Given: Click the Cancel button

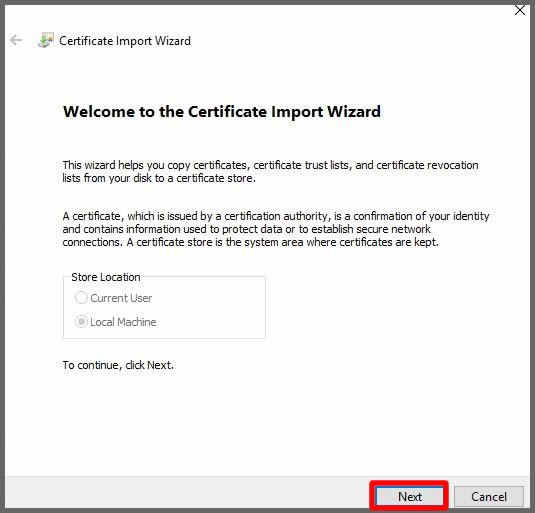Looking at the screenshot, I should pyautogui.click(x=489, y=496).
